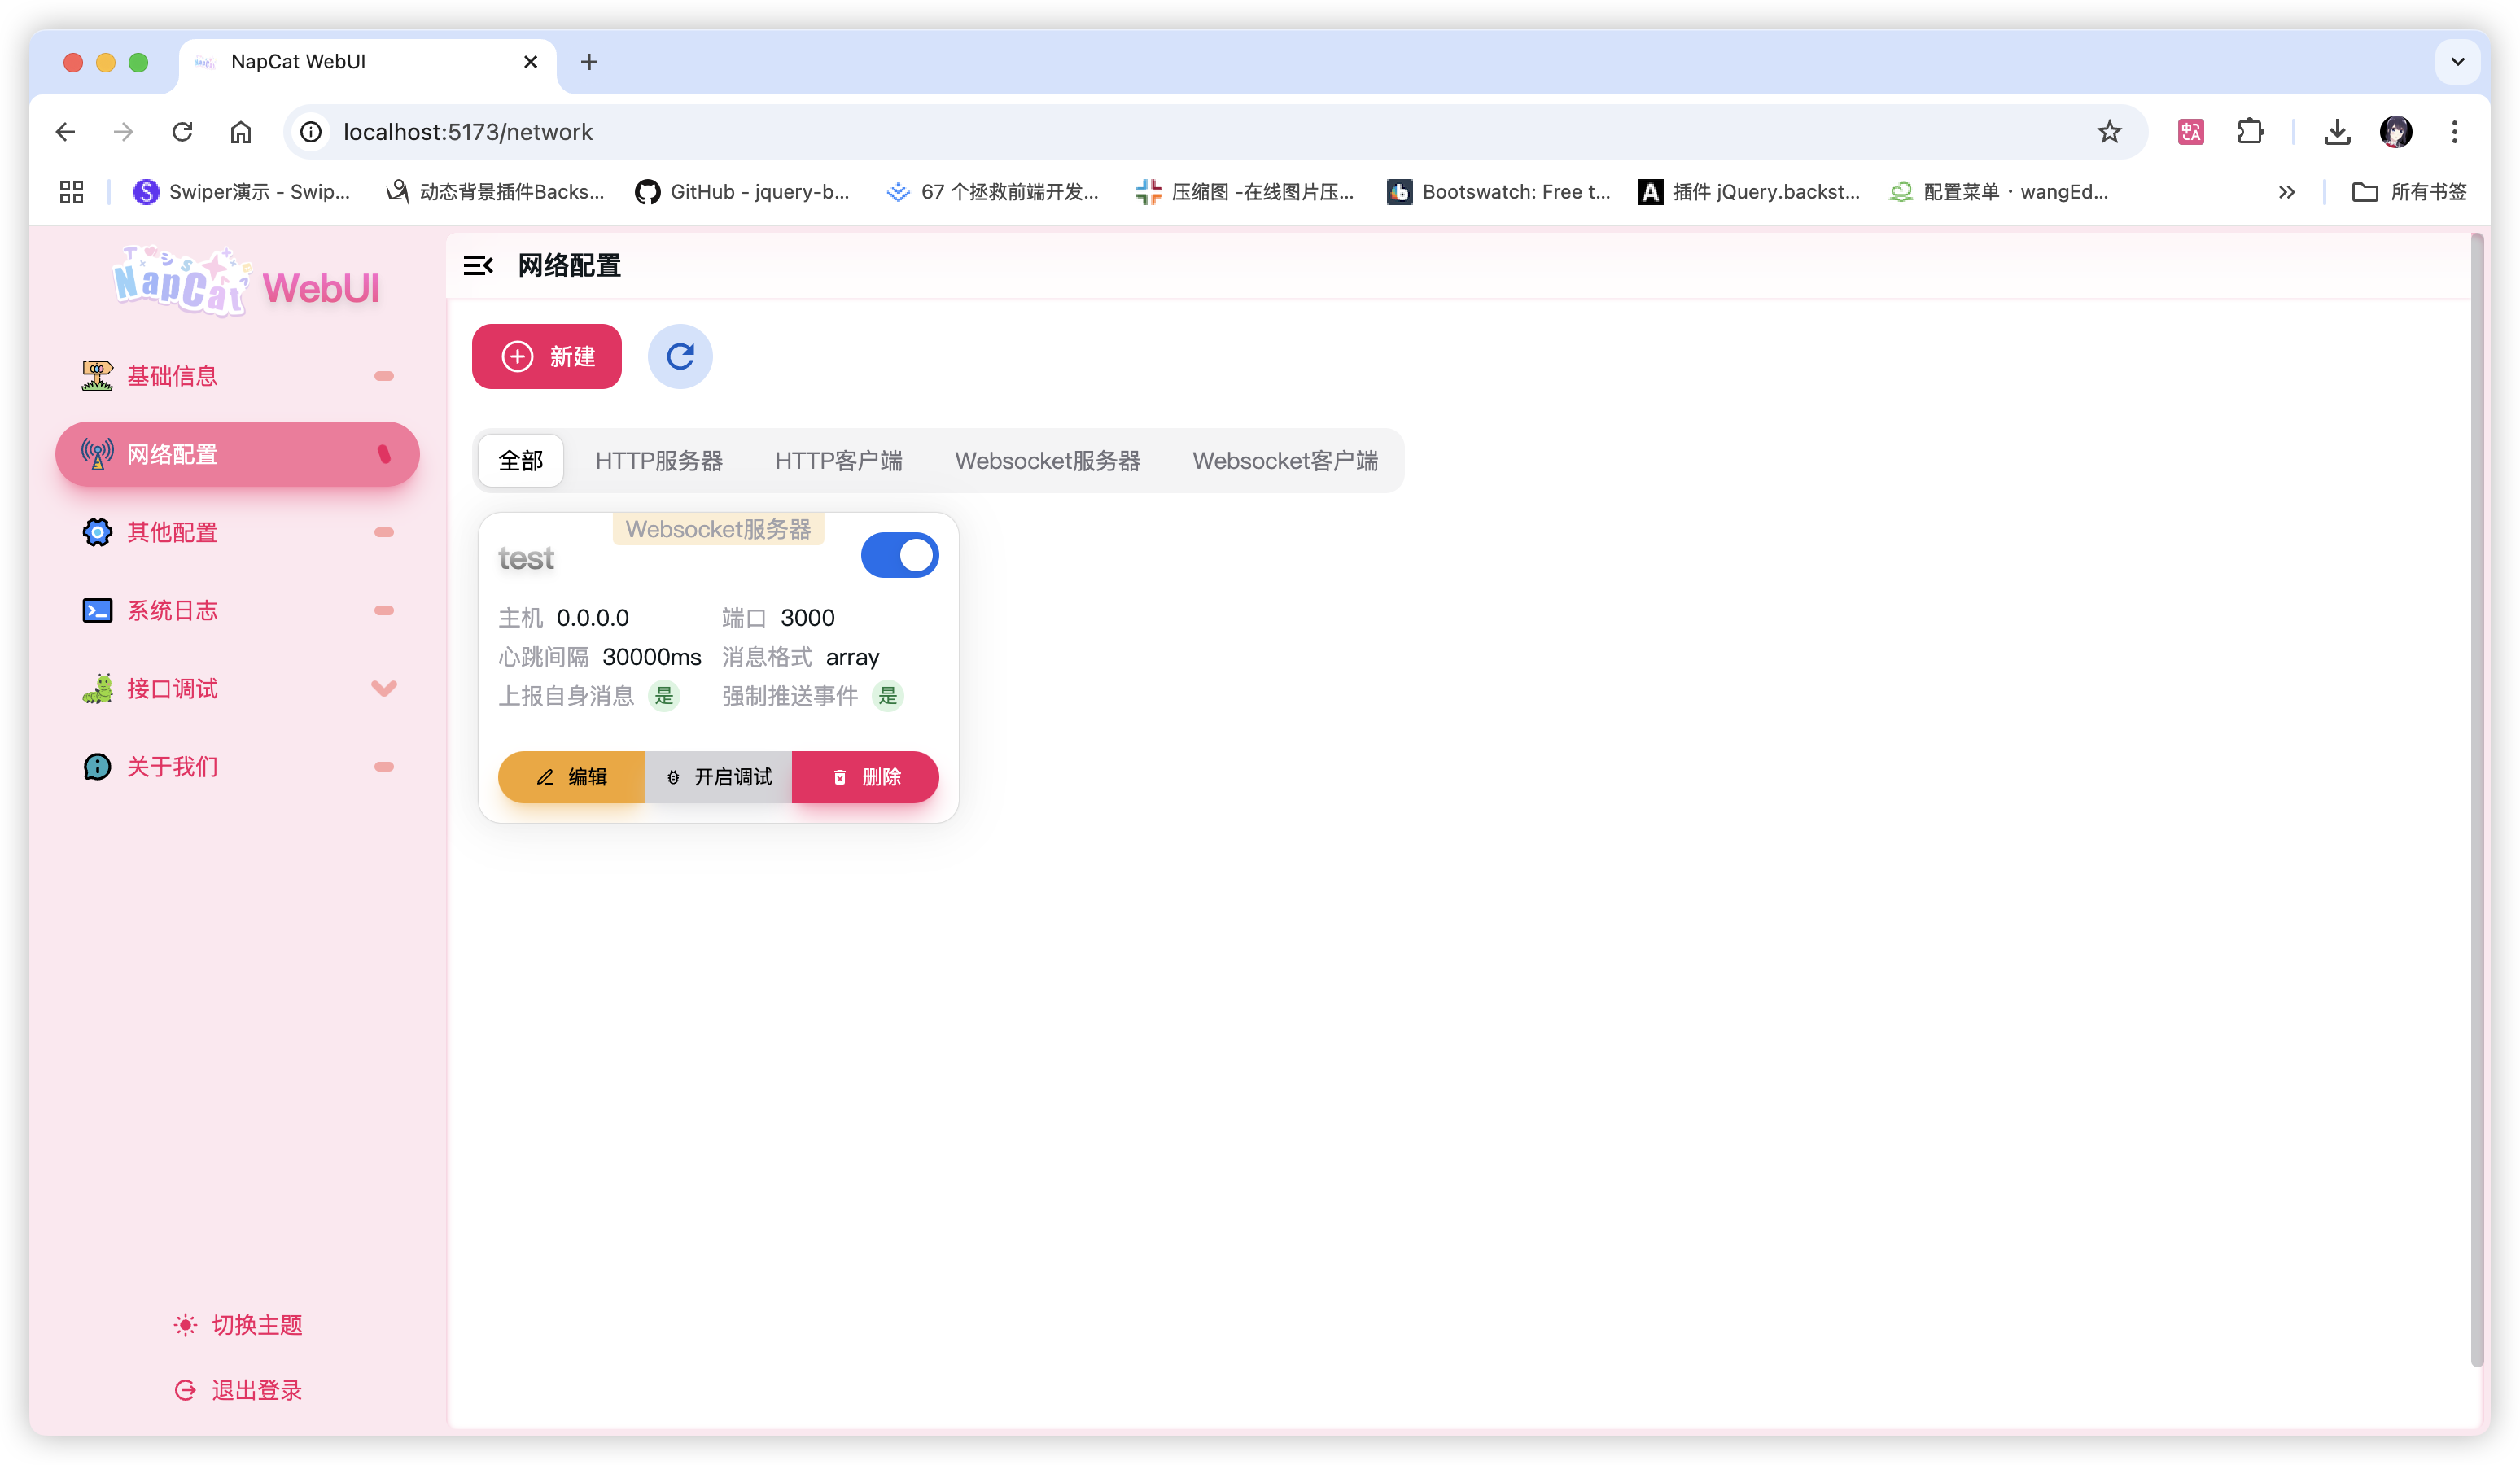Toggle the test config enable switch

899,555
